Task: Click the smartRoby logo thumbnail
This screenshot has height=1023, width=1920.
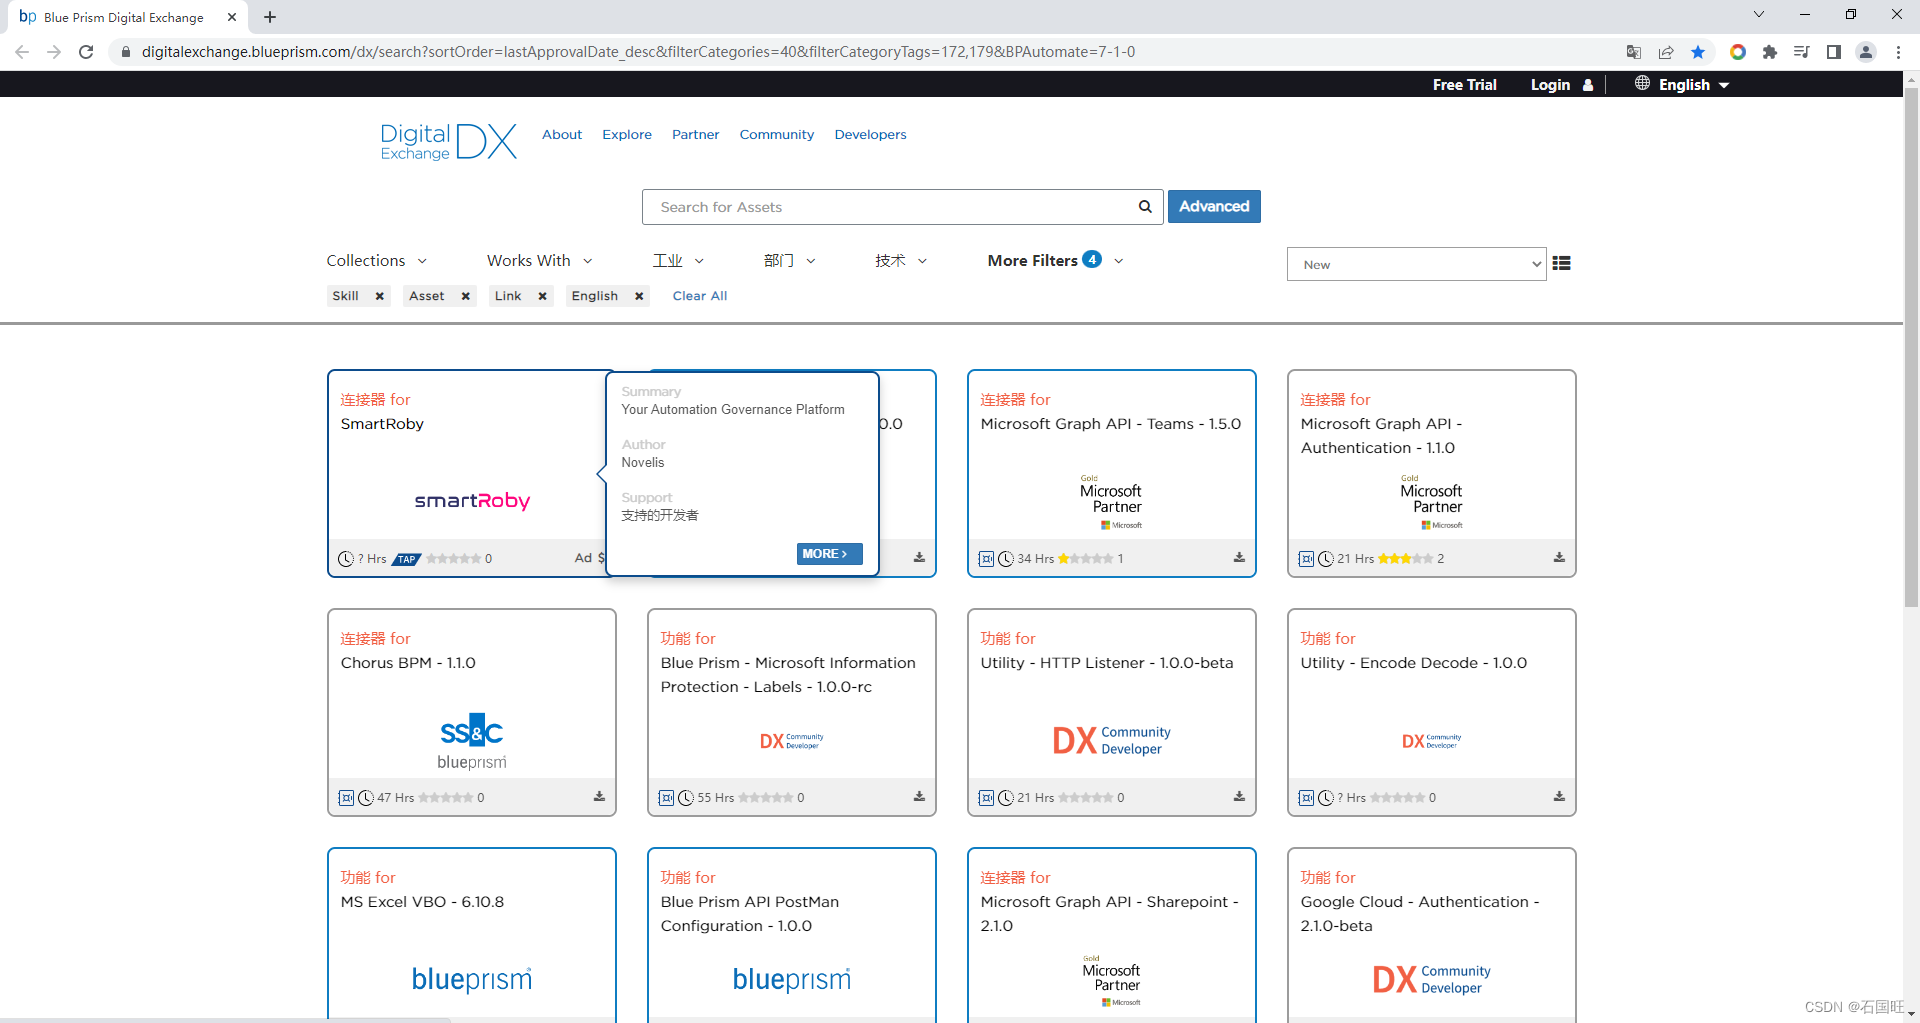Action: pyautogui.click(x=472, y=501)
